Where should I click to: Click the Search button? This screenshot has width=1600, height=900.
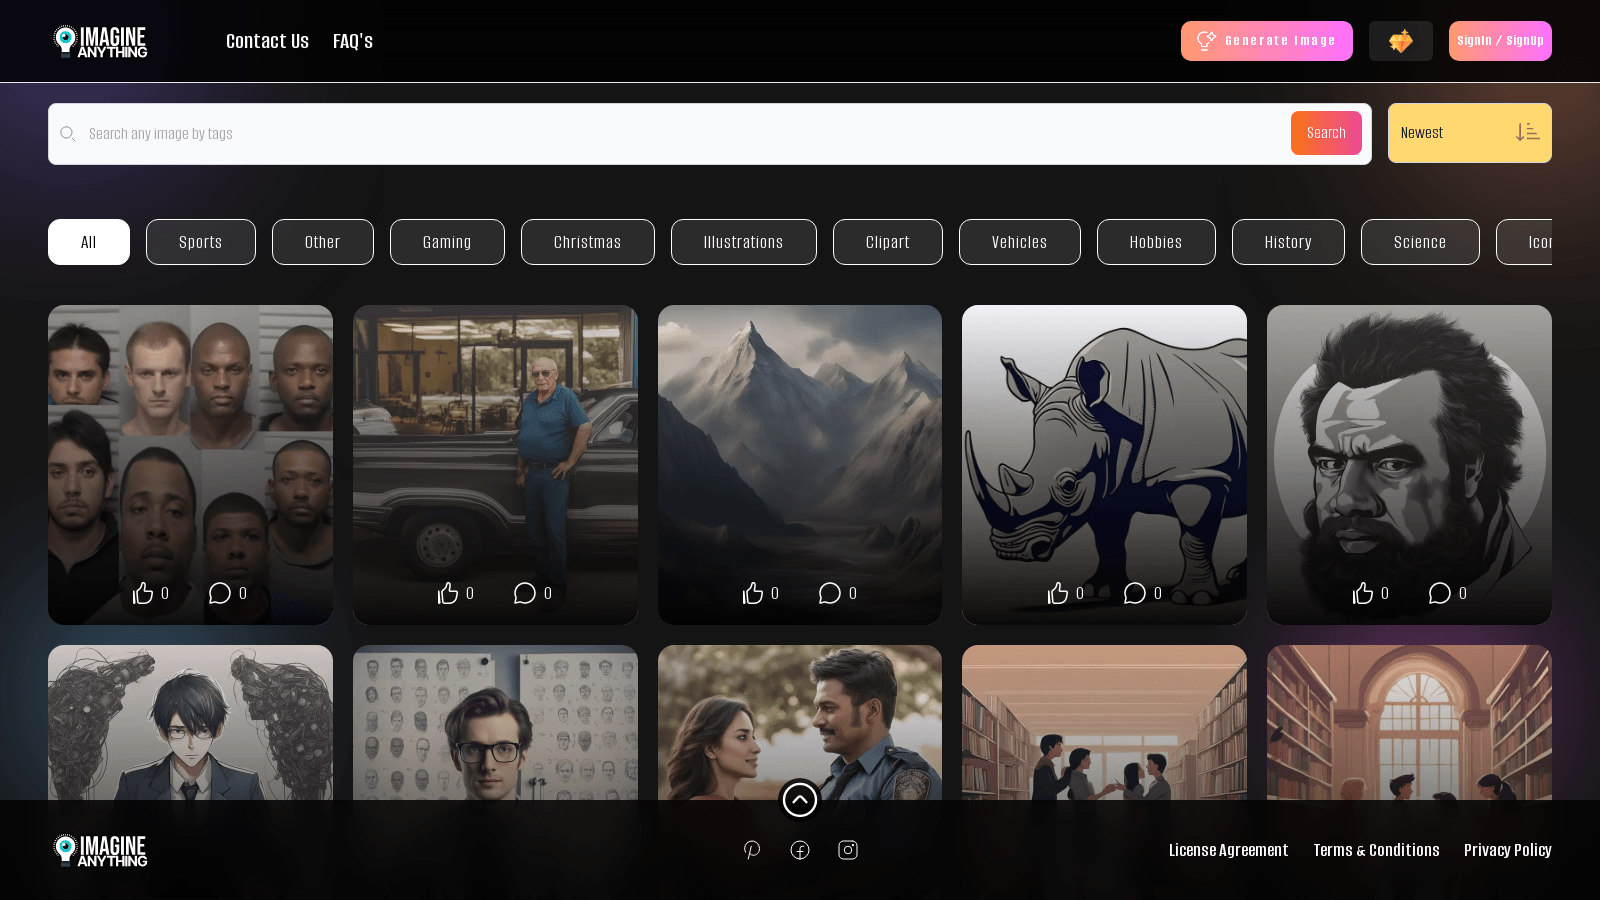point(1326,133)
